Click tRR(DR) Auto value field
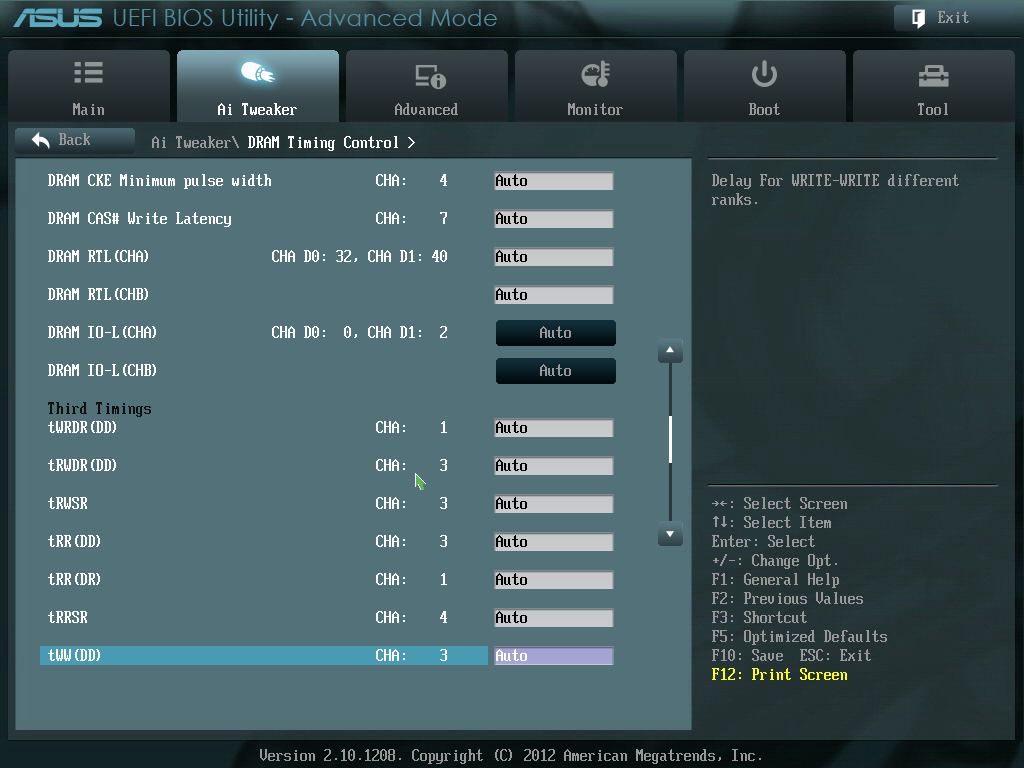The width and height of the screenshot is (1024, 768). click(x=554, y=580)
